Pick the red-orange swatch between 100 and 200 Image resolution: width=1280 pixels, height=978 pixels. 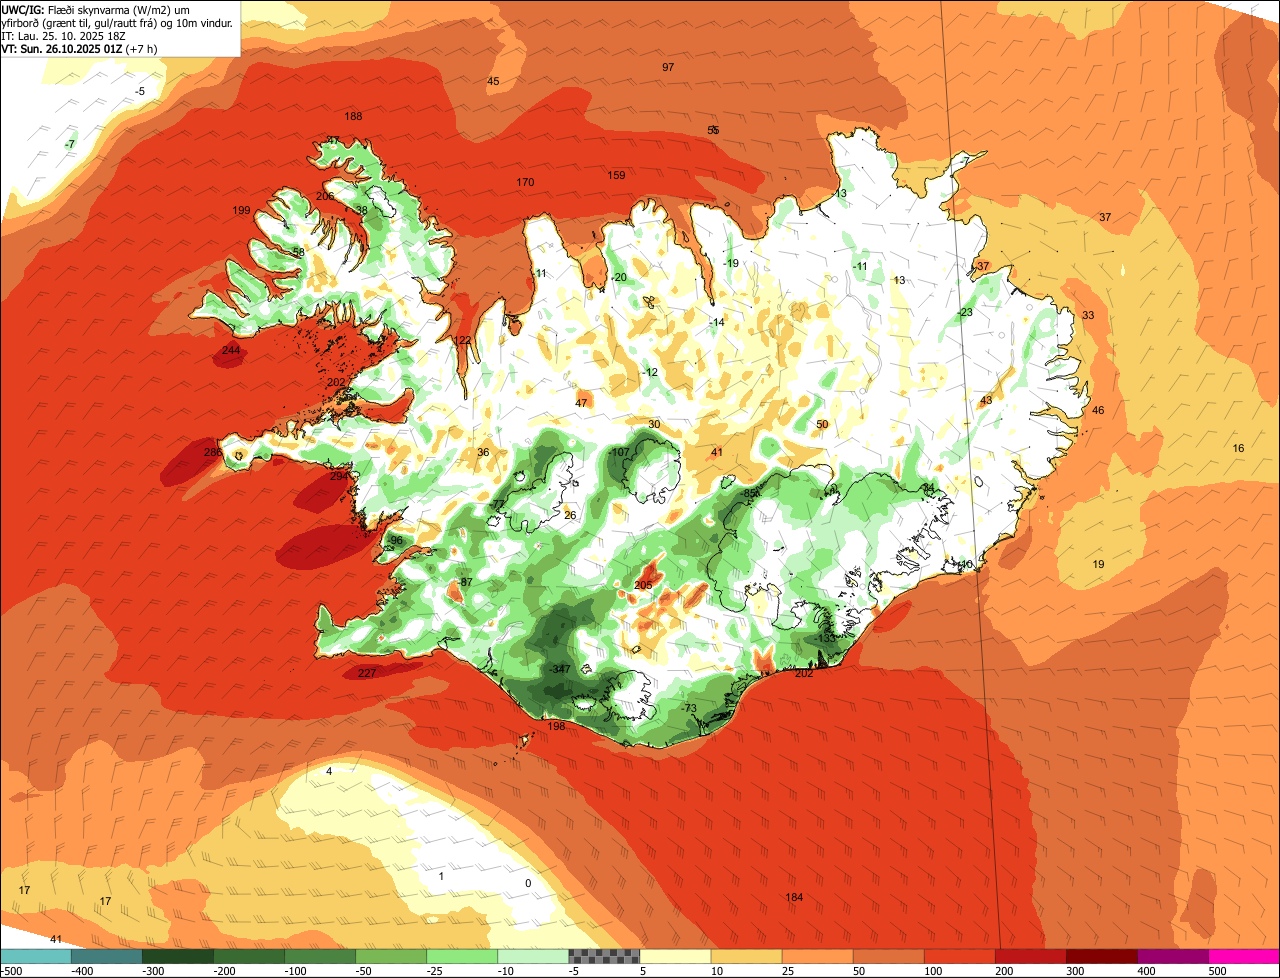959,956
